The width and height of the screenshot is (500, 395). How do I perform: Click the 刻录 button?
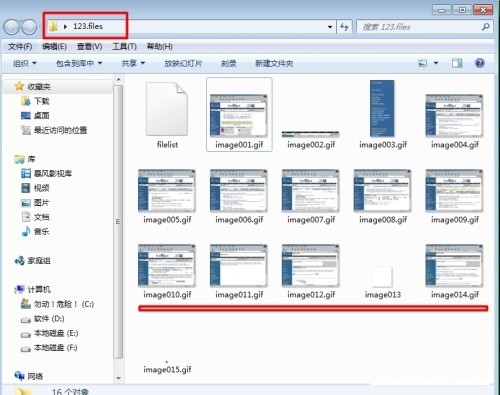pos(229,63)
